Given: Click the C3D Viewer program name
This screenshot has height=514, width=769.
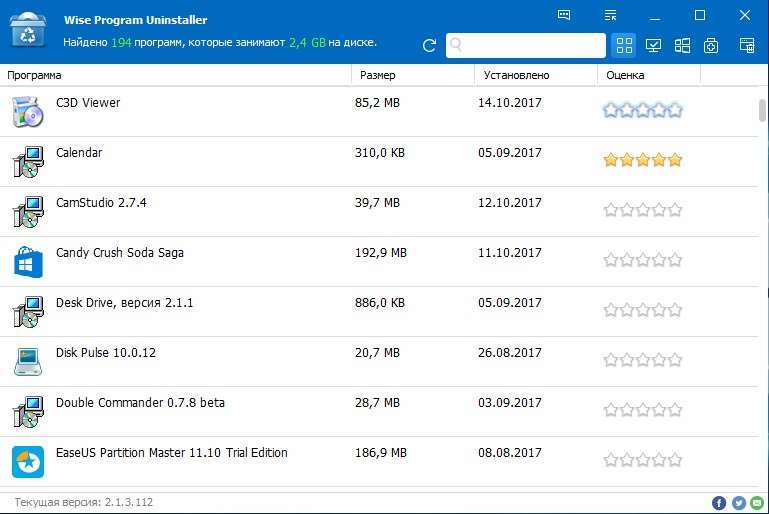Looking at the screenshot, I should click(88, 103).
